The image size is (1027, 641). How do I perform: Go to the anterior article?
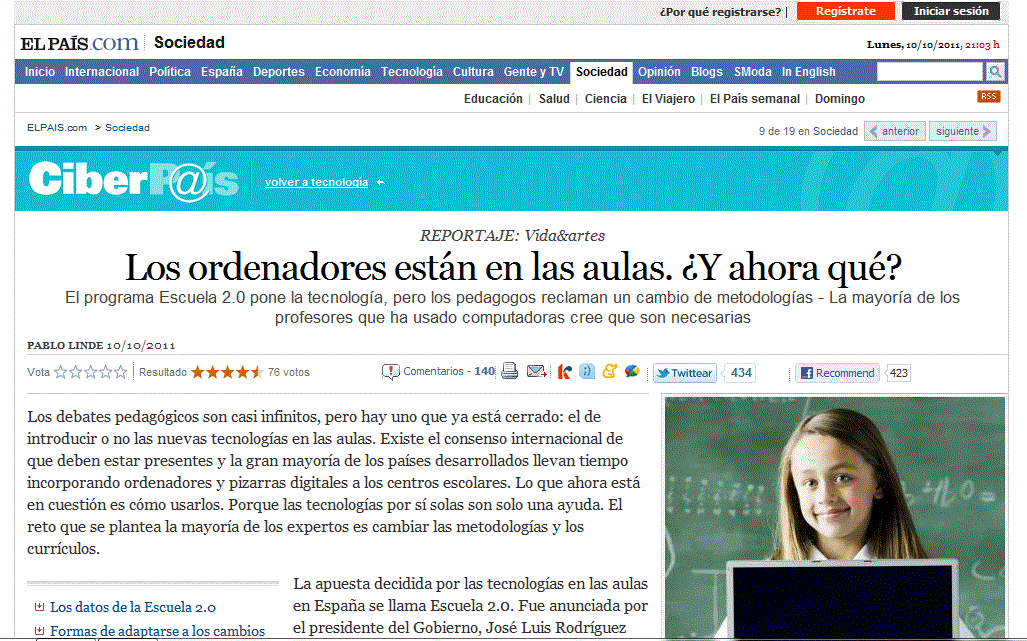tap(895, 131)
